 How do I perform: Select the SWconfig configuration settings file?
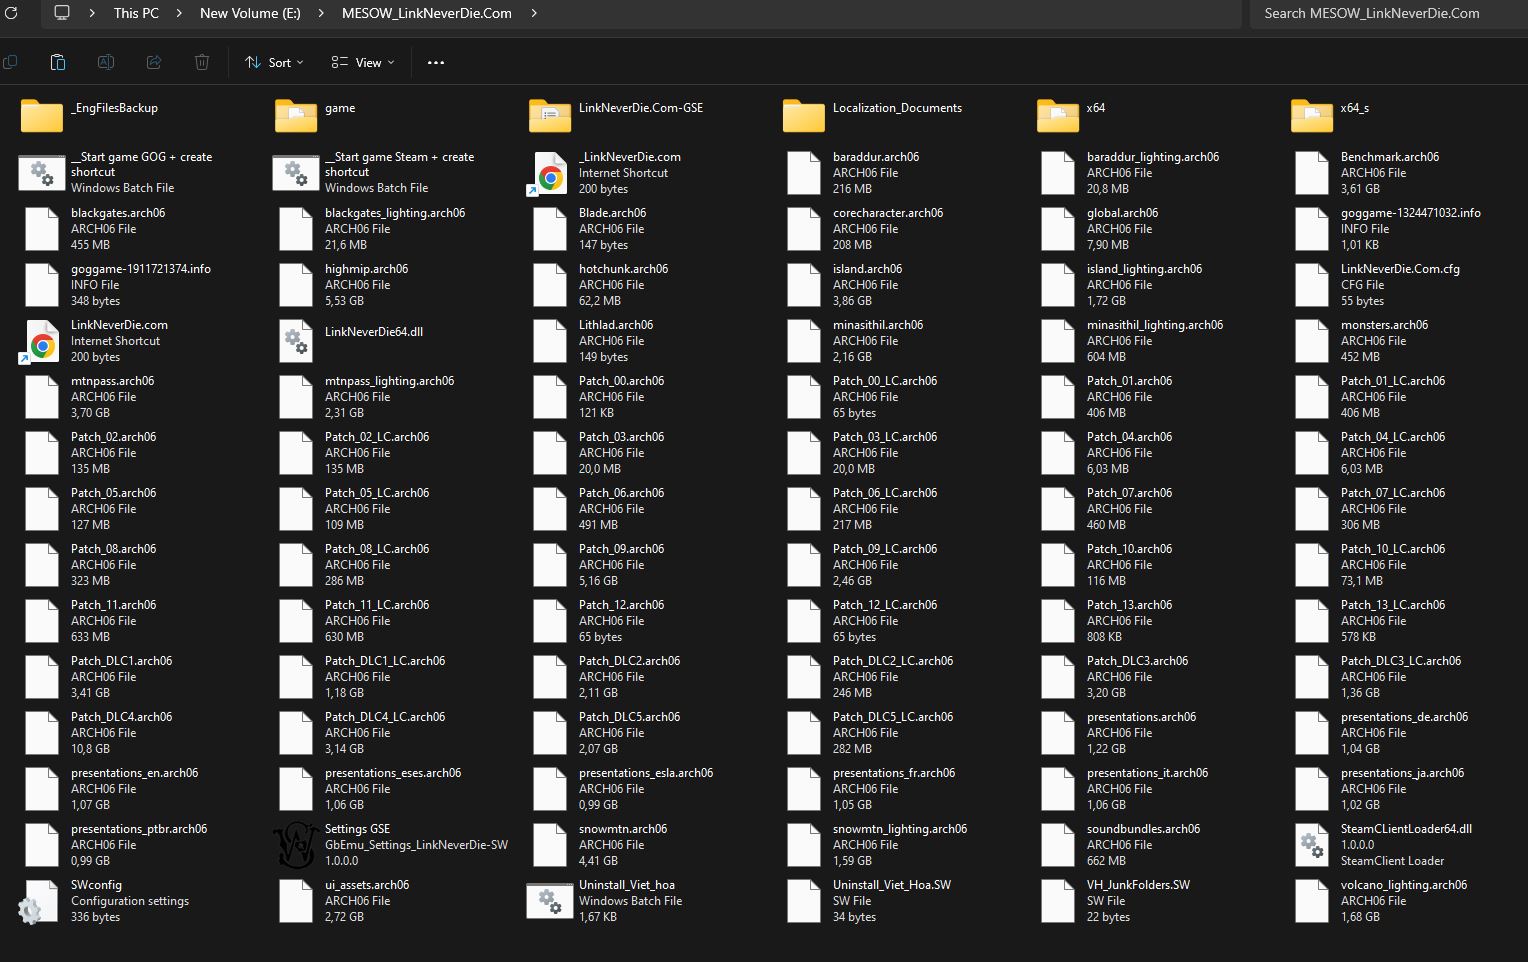[x=42, y=901]
